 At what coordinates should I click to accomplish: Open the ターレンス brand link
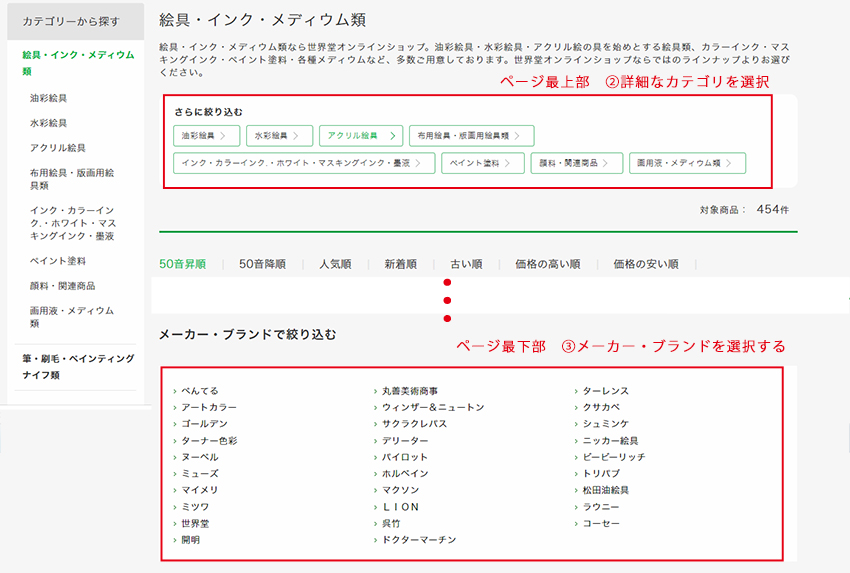(x=606, y=391)
